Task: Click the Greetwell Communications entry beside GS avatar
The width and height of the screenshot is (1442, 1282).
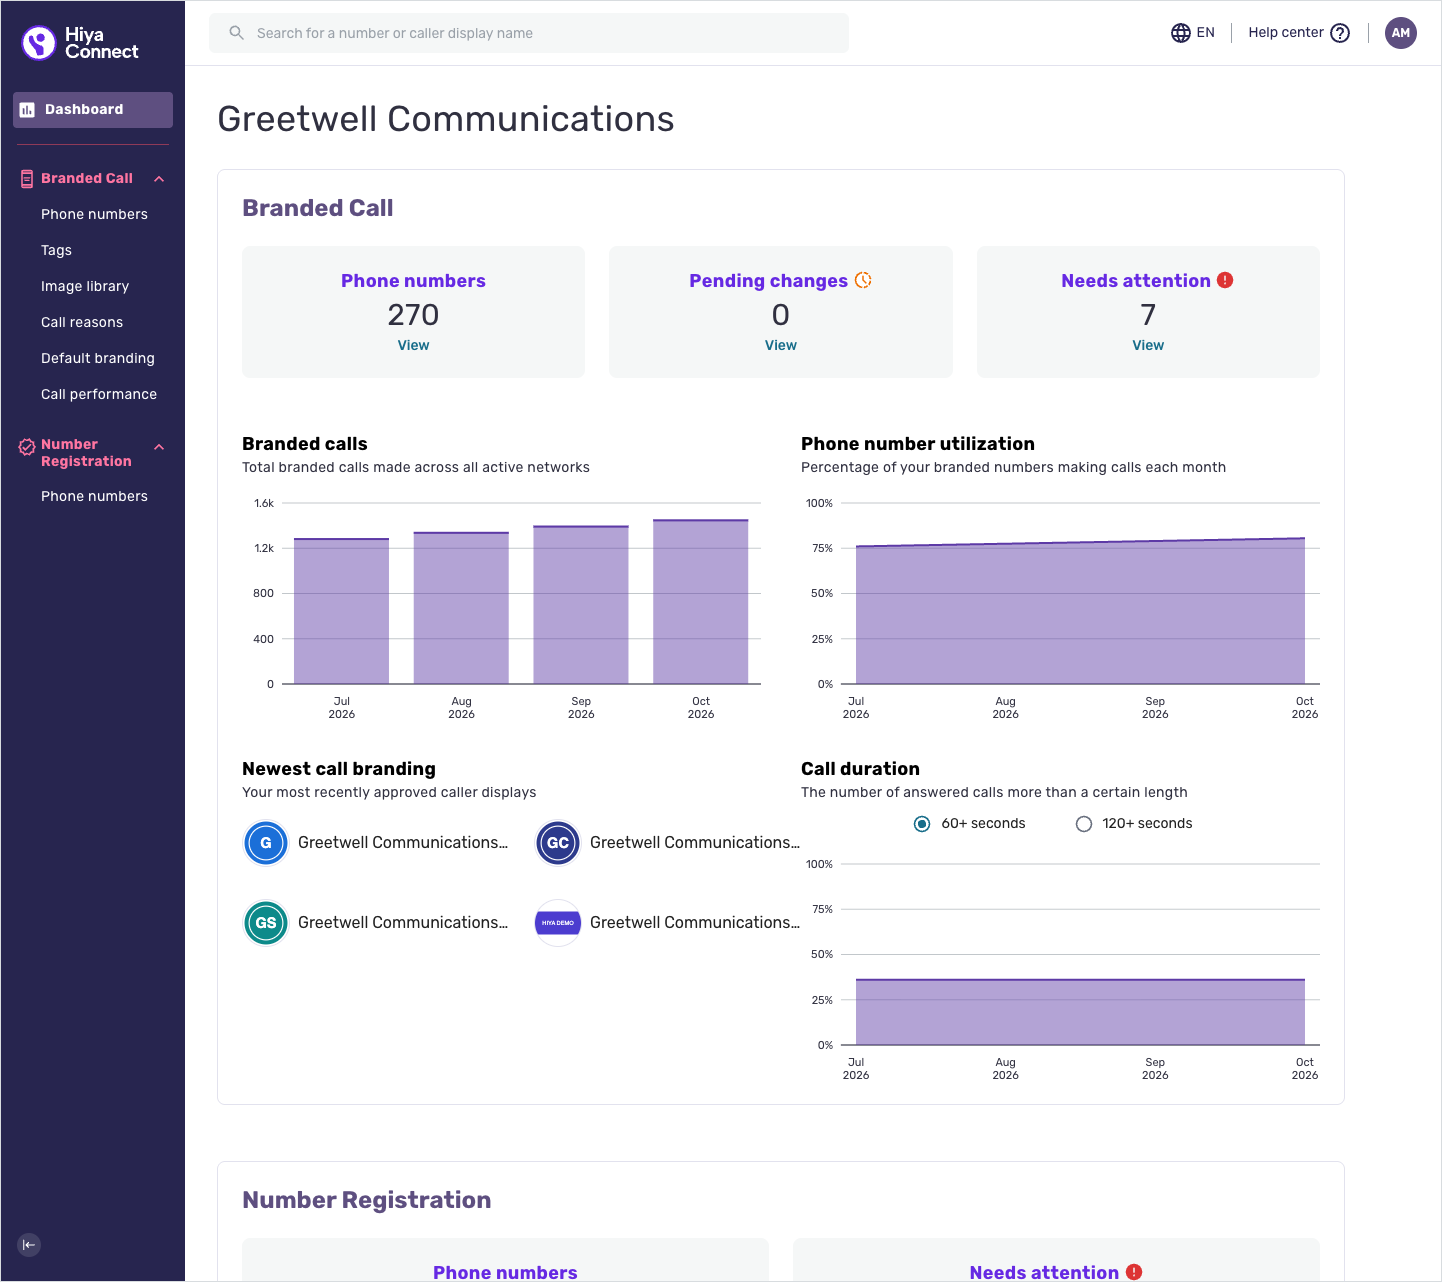Action: click(403, 923)
